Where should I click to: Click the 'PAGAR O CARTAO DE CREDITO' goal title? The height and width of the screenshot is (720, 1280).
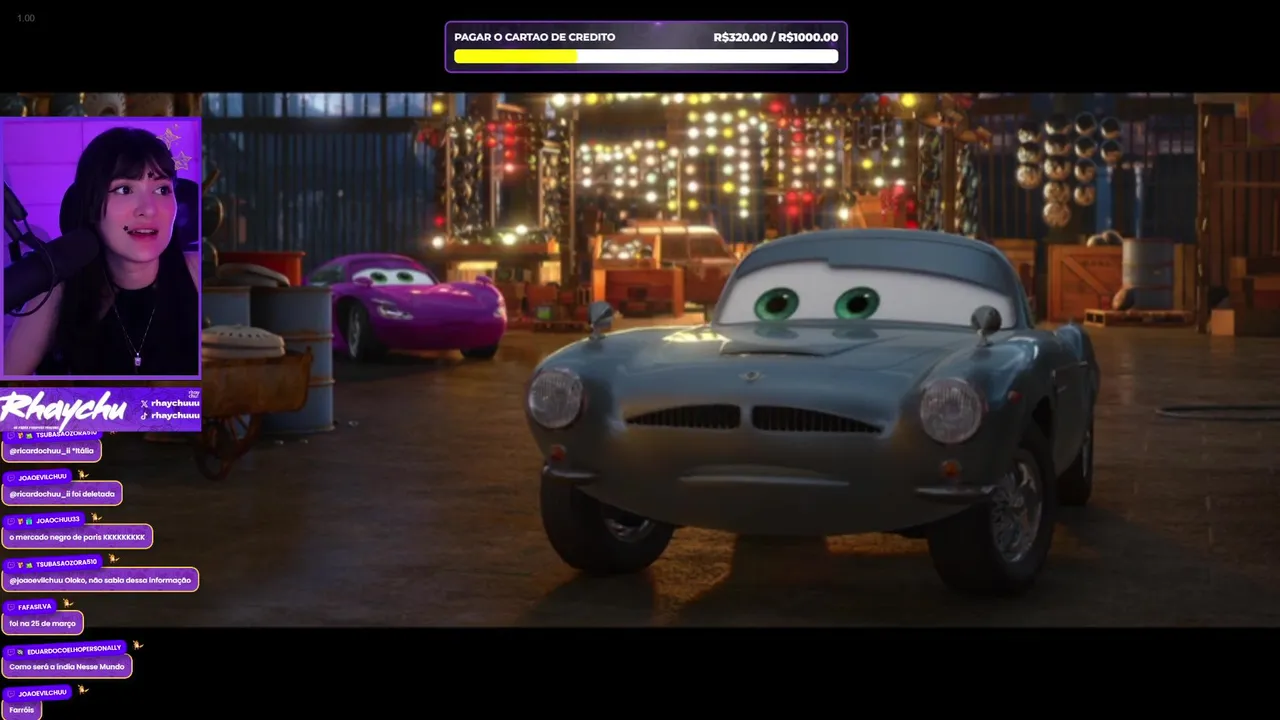pos(534,37)
